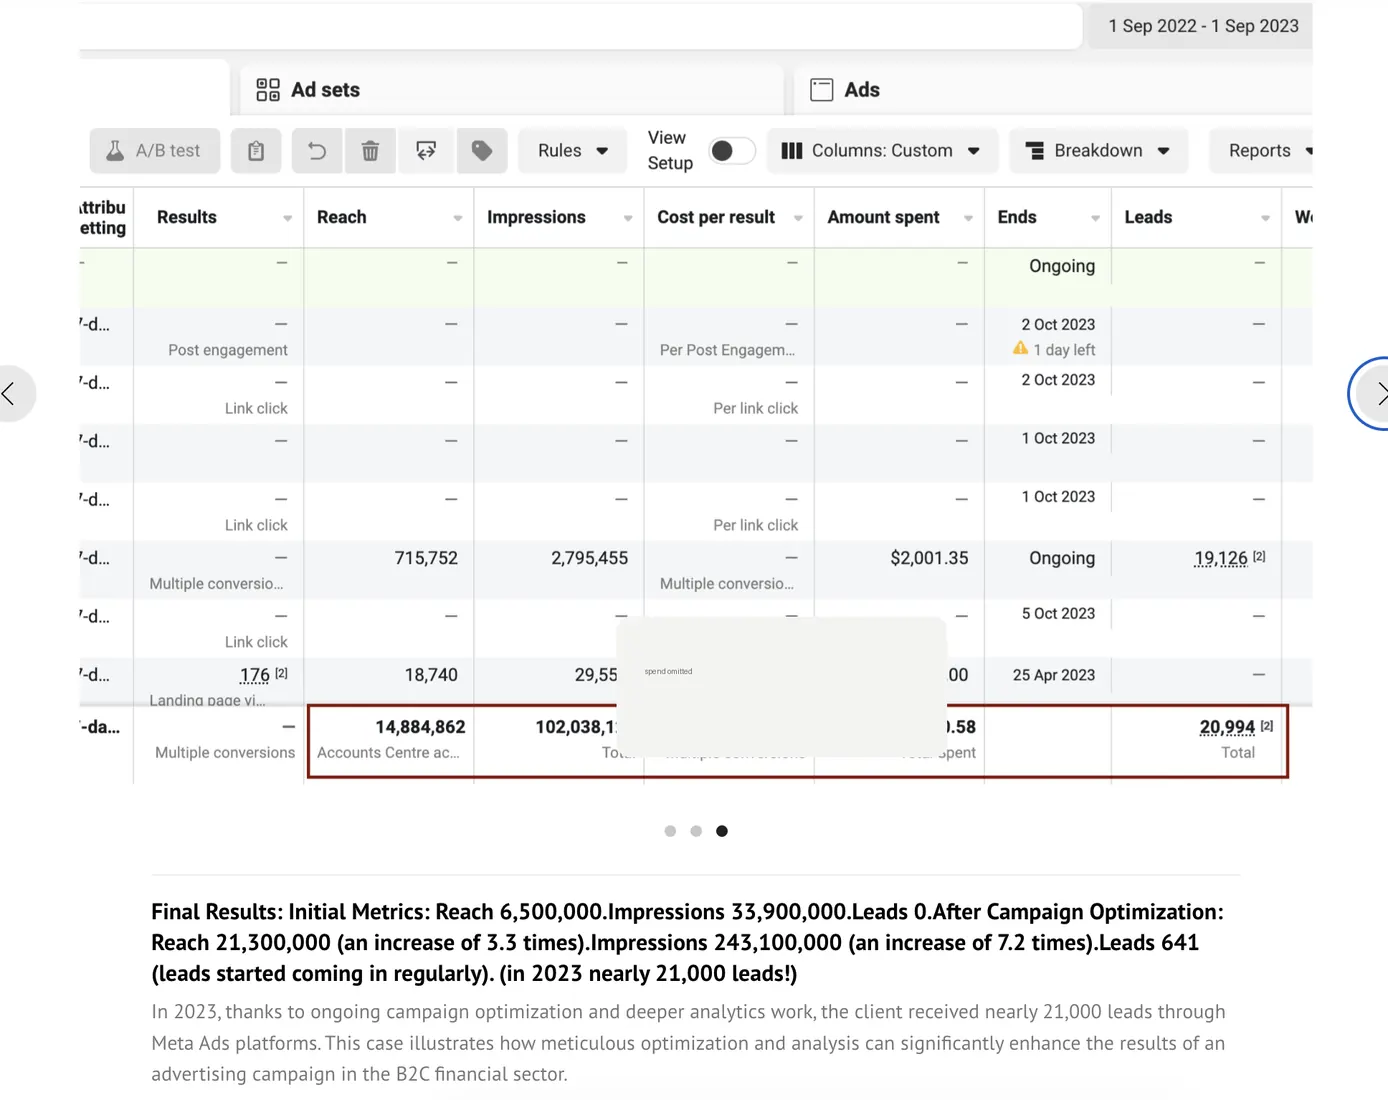Click the Per Post Engagem... cost label
Image resolution: width=1388 pixels, height=1100 pixels.
tap(727, 350)
